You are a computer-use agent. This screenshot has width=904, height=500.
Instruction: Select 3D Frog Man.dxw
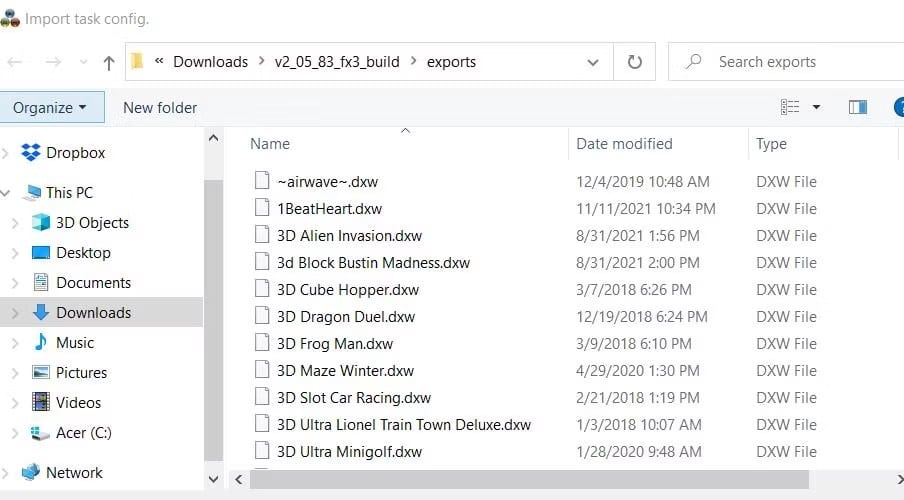(334, 344)
